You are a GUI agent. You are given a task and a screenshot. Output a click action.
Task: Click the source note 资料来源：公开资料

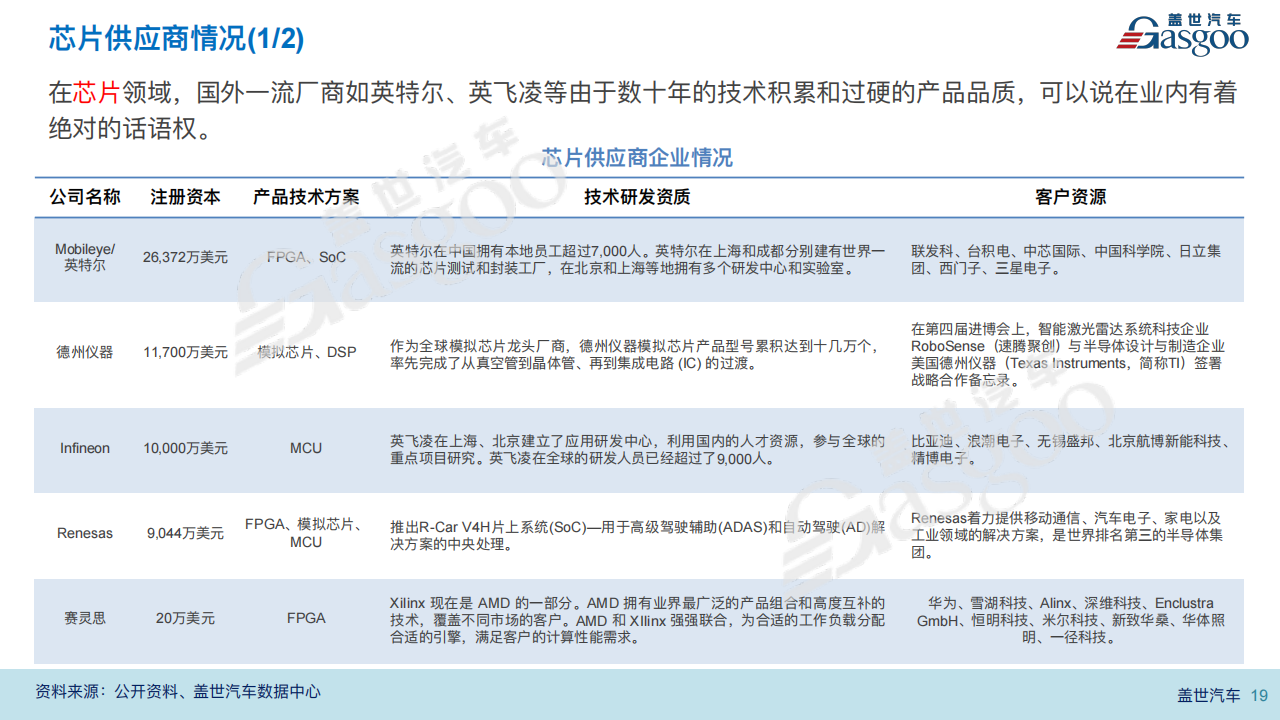coord(178,692)
